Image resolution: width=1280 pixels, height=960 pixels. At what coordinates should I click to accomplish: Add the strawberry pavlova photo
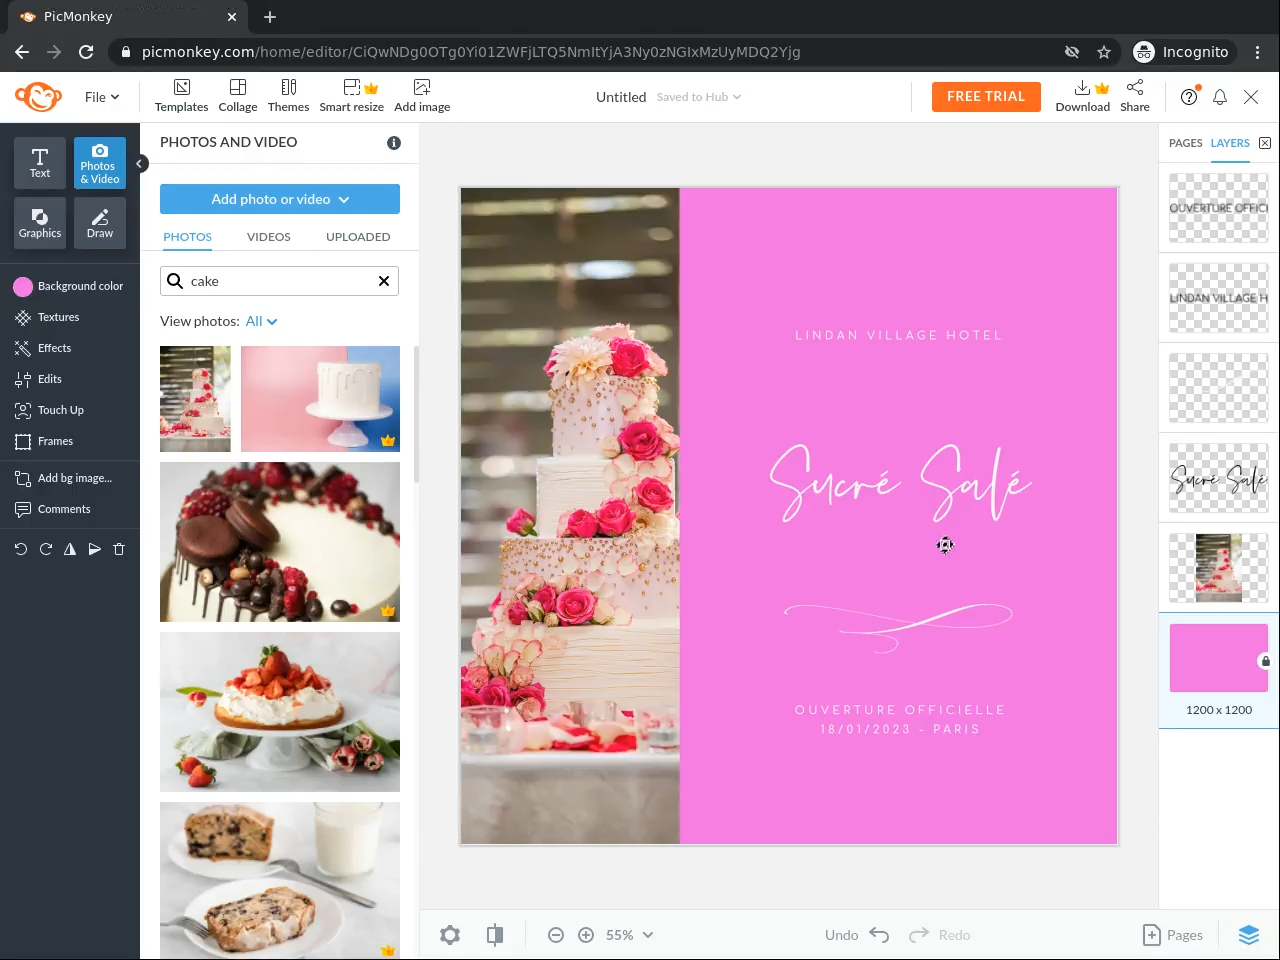280,712
